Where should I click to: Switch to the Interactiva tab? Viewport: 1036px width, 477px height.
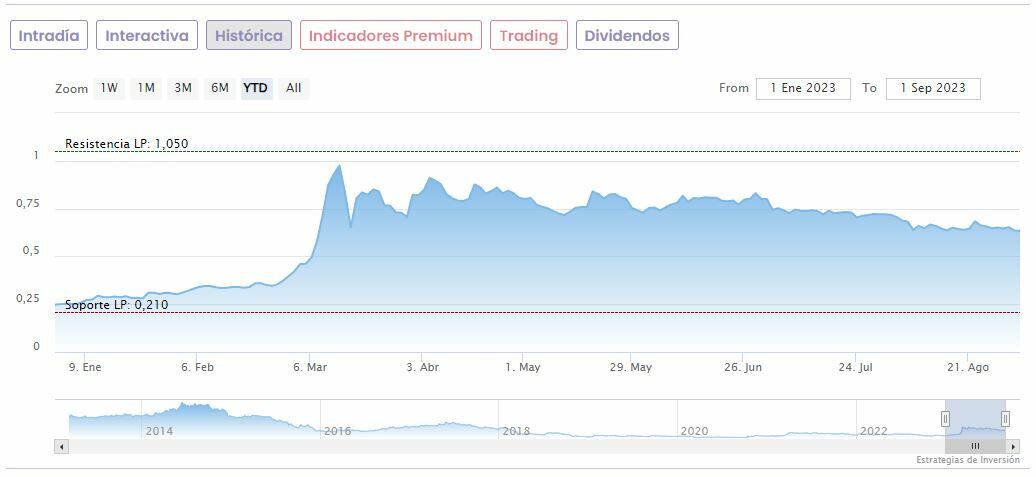pyautogui.click(x=147, y=36)
